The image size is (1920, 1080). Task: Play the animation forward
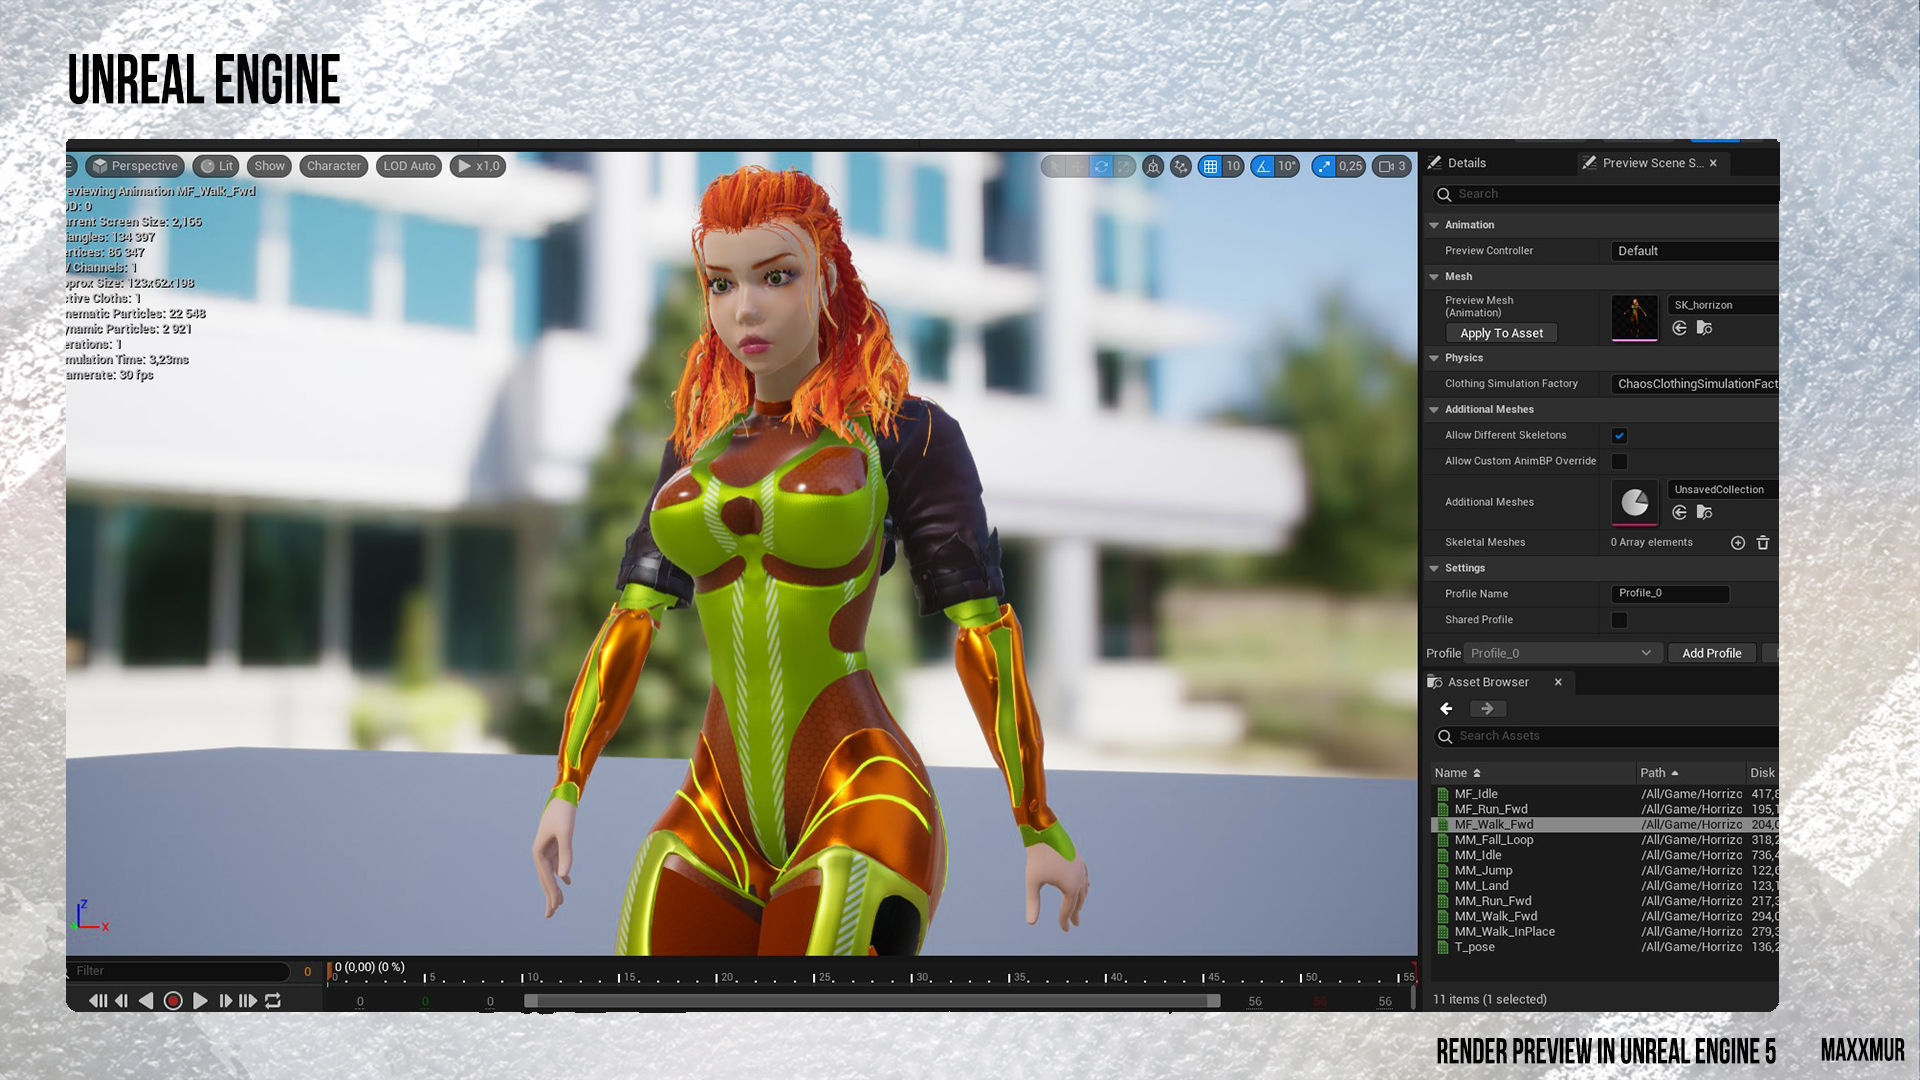200,1000
